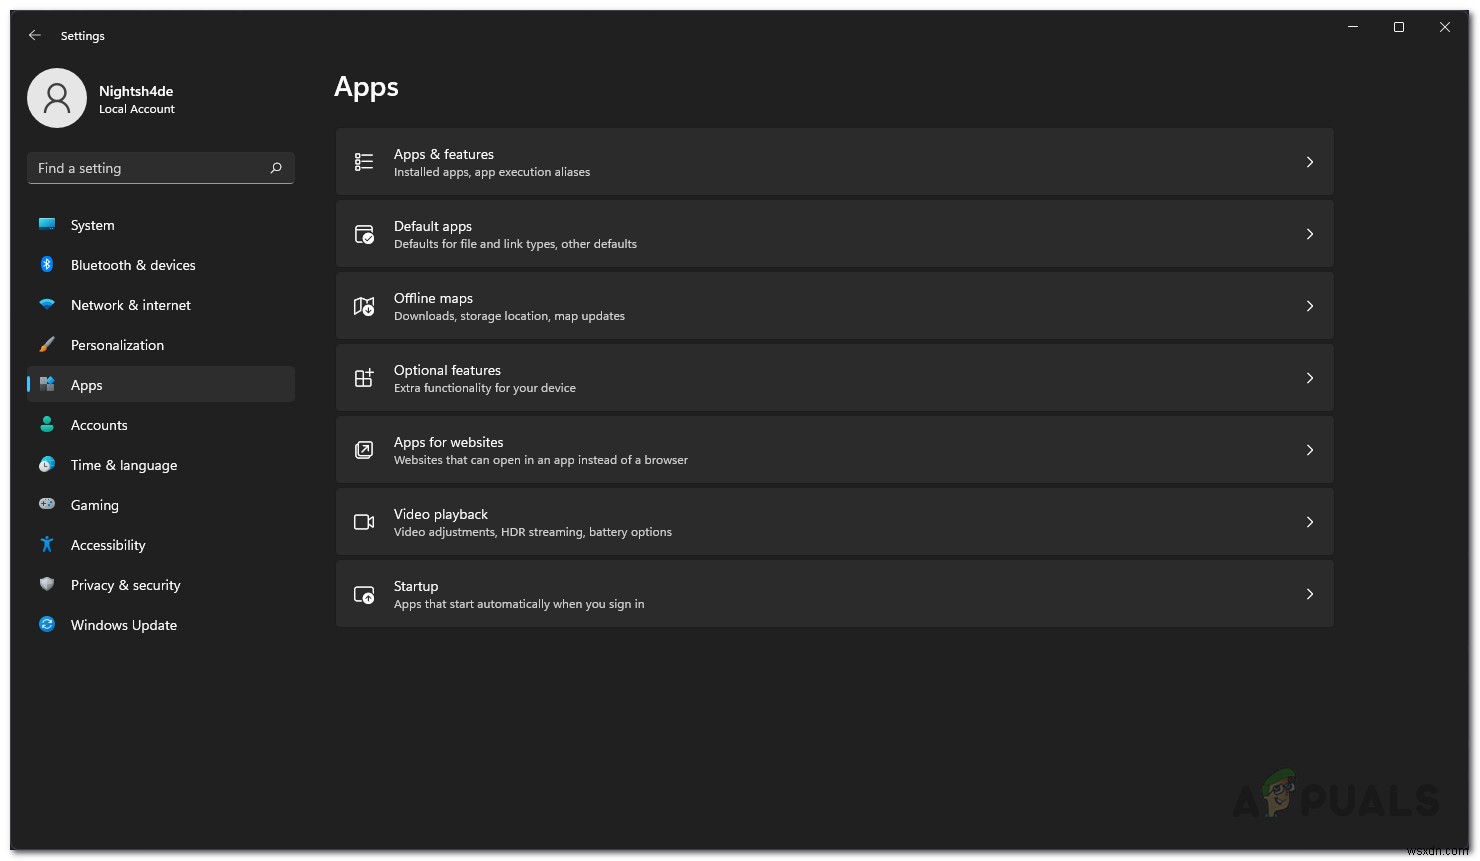The width and height of the screenshot is (1480, 861).
Task: Click the Nightsh4de profile picture
Action: 57,98
